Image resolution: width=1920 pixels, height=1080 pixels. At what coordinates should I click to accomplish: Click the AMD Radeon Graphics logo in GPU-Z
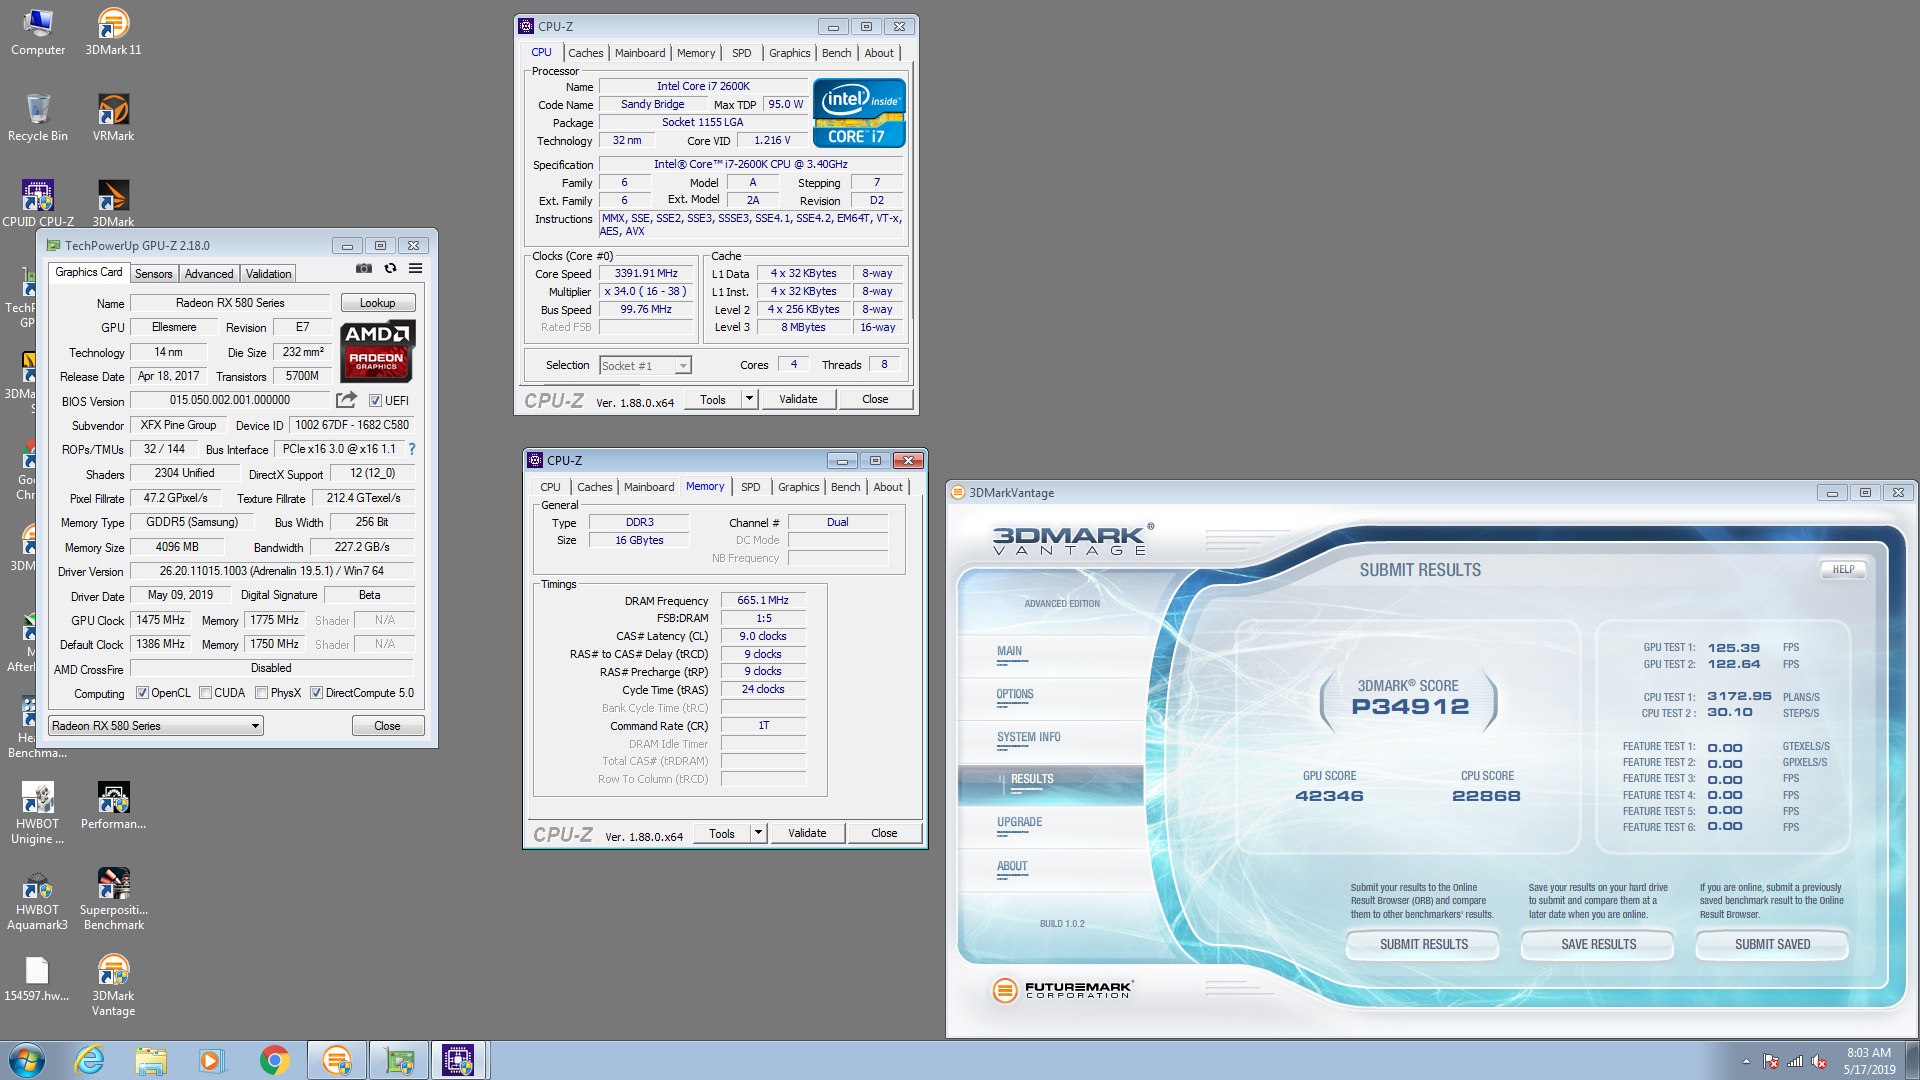tap(377, 351)
